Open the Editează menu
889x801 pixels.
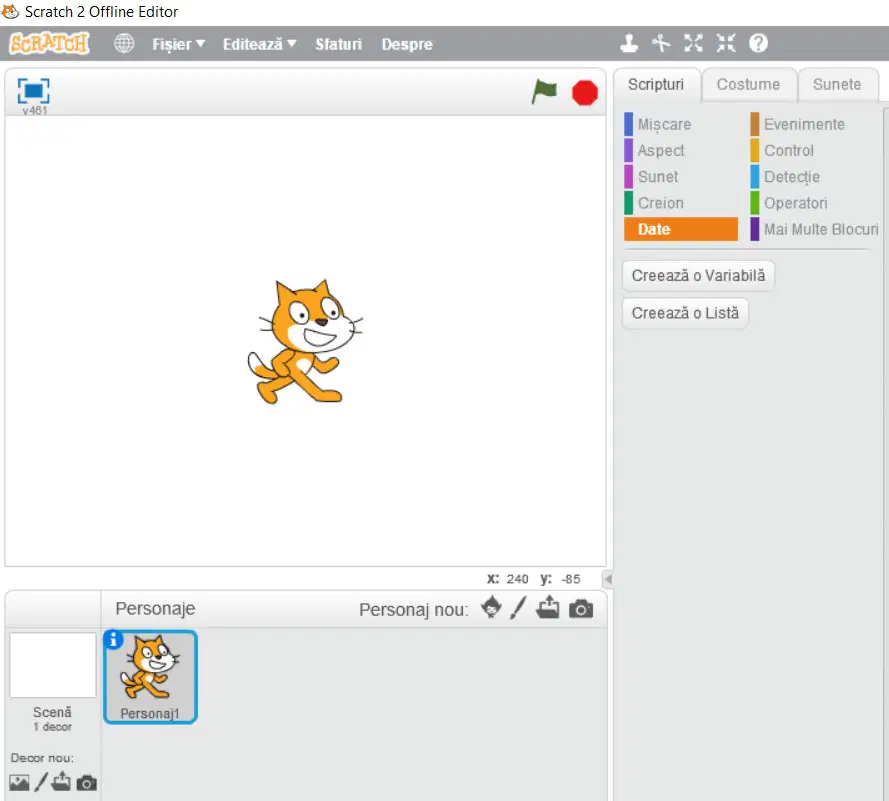259,44
